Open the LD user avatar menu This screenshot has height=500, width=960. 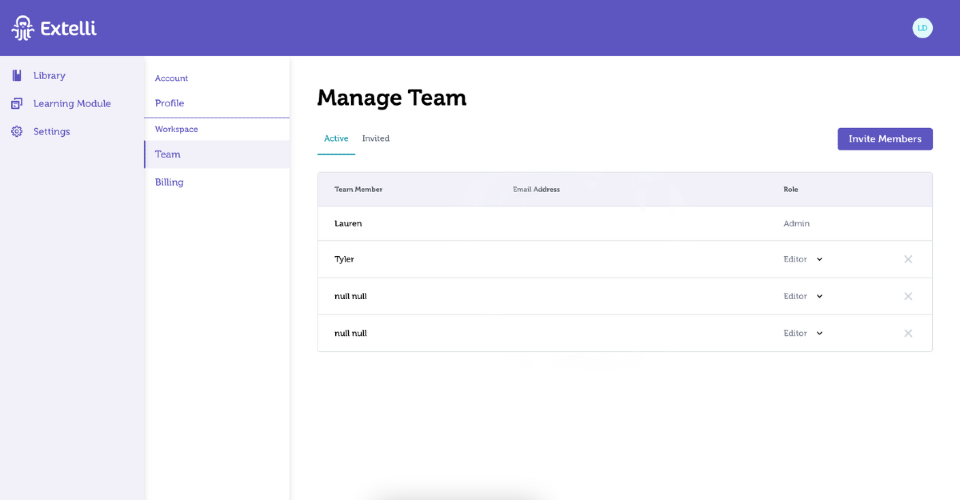922,28
